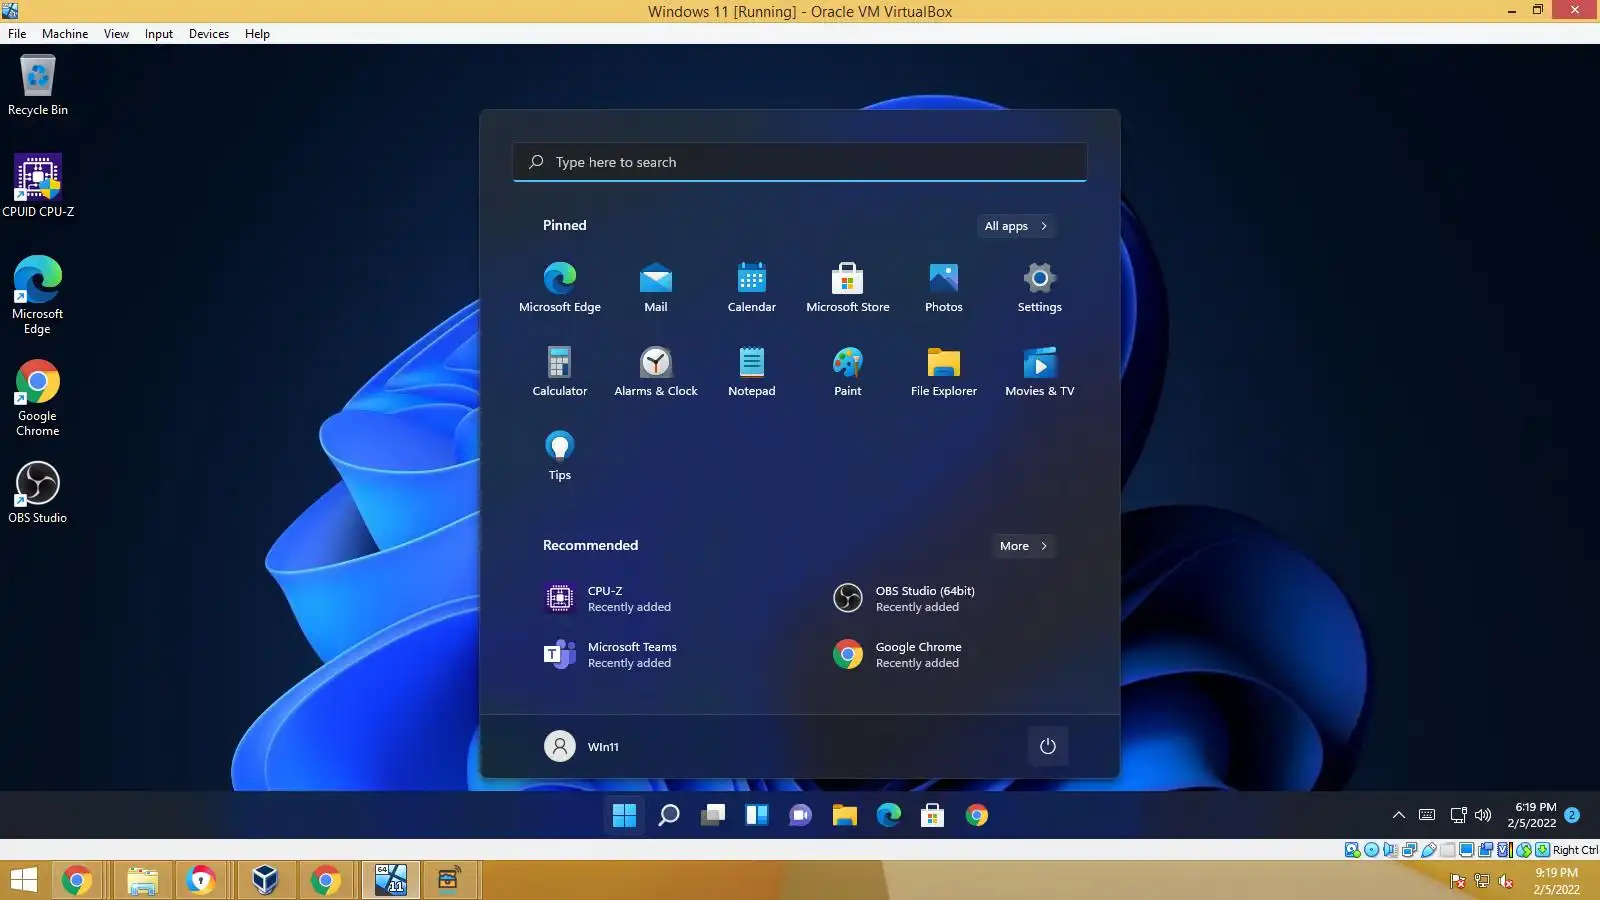This screenshot has width=1600, height=900.
Task: Click the Right Ctrl host key indicator
Action: (x=1575, y=850)
